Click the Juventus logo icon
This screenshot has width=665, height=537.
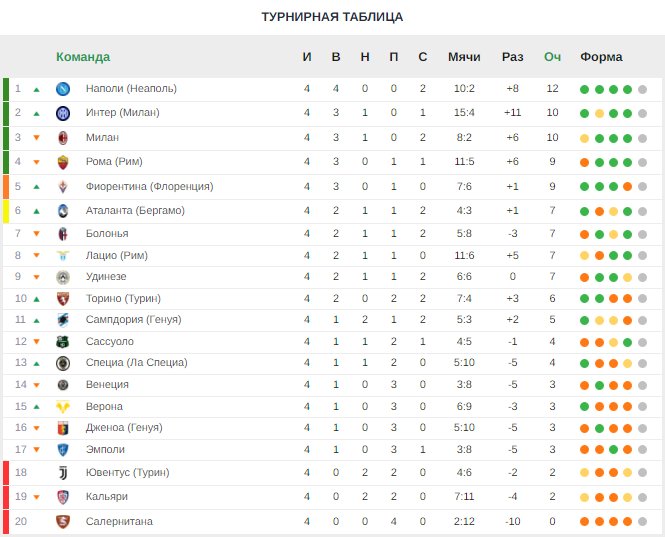[63, 473]
